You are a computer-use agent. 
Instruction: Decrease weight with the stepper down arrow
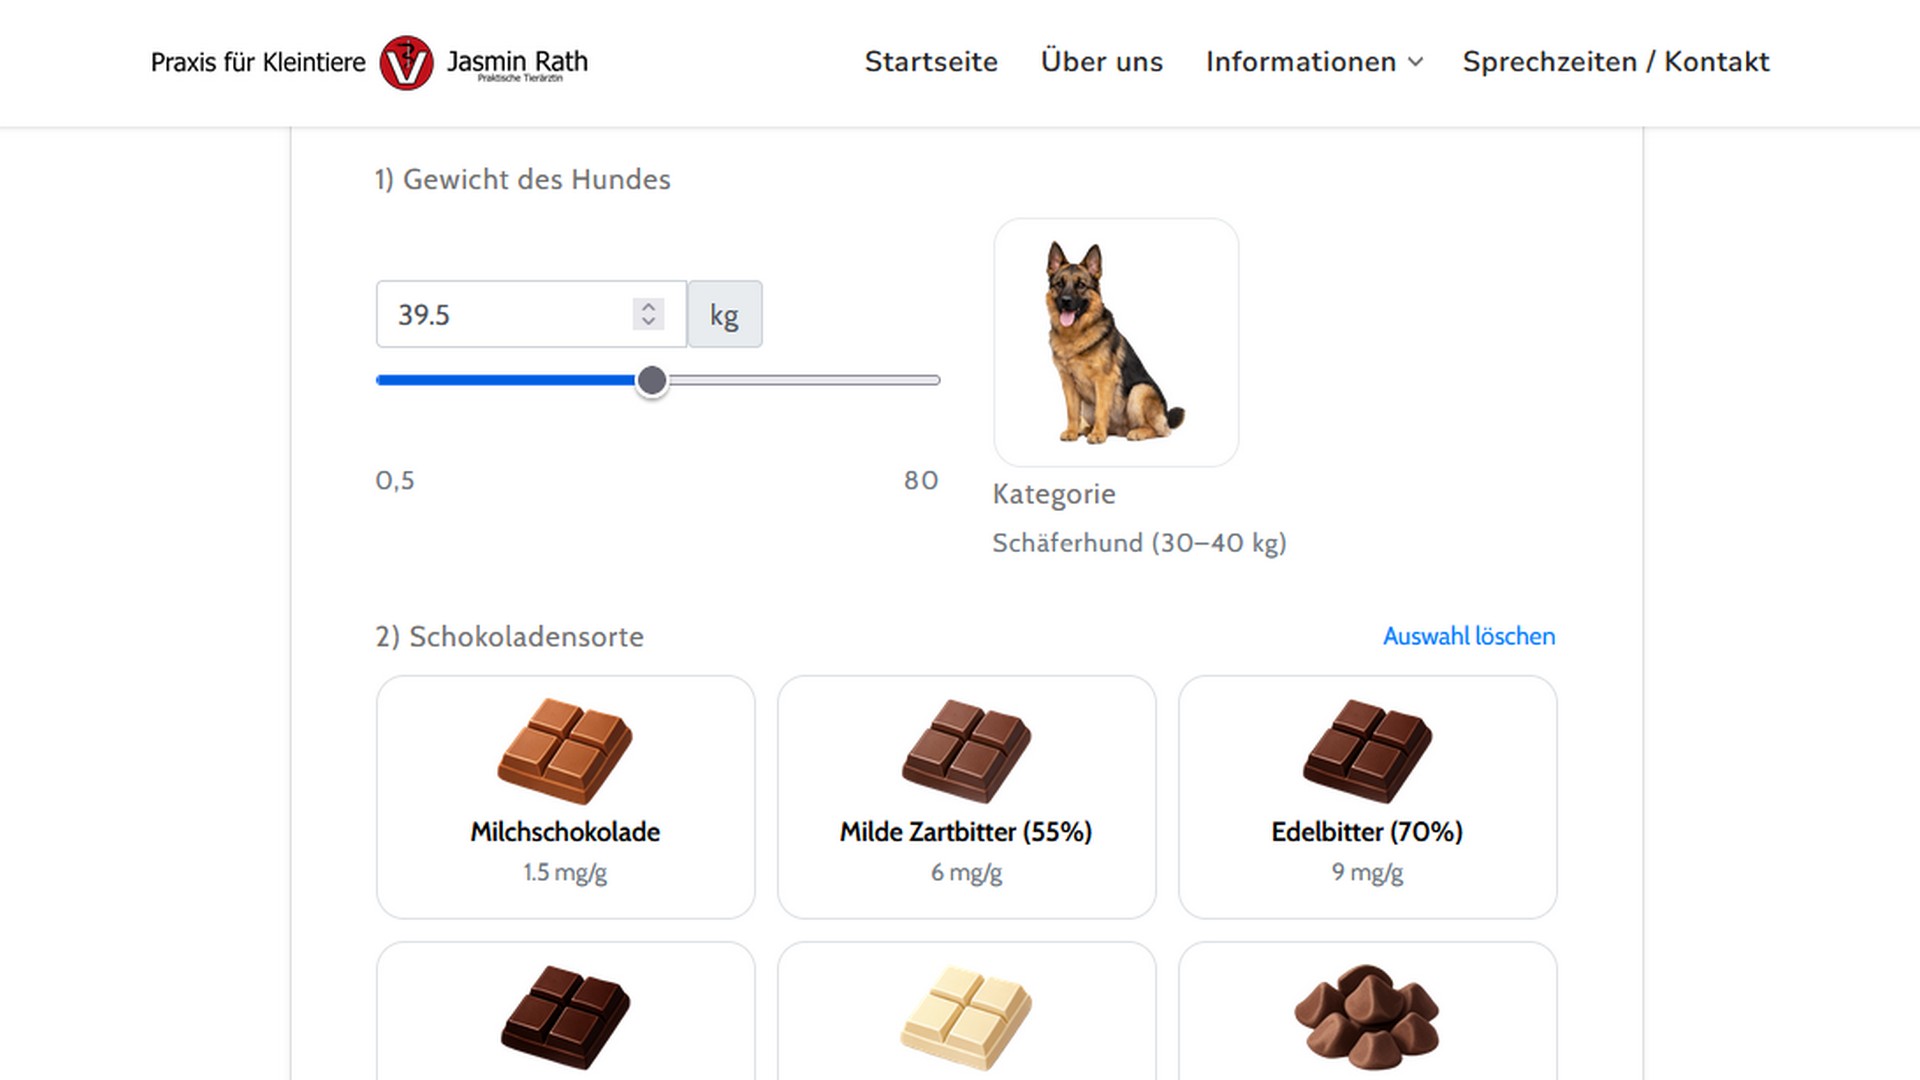tap(648, 322)
